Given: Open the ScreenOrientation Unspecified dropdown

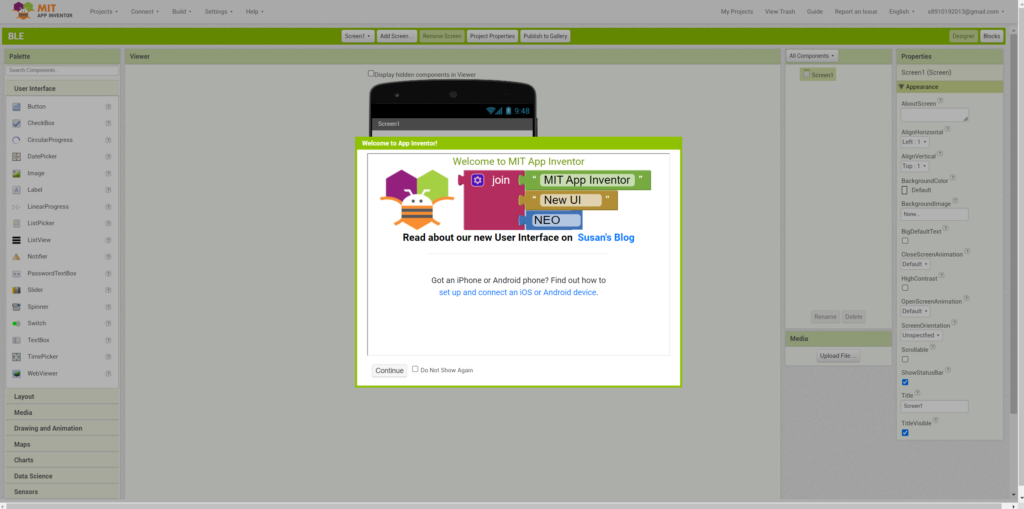Looking at the screenshot, I should pos(921,335).
